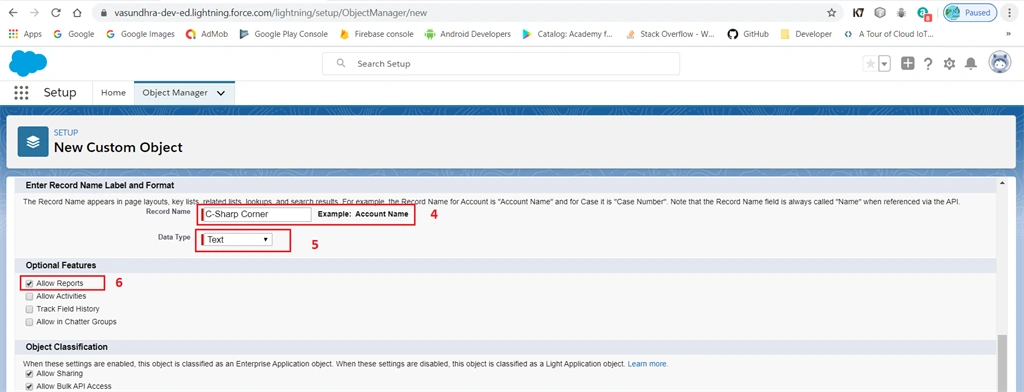Expand Object Manager tab dropdown chevron
Image resolution: width=1024 pixels, height=392 pixels.
[x=221, y=93]
